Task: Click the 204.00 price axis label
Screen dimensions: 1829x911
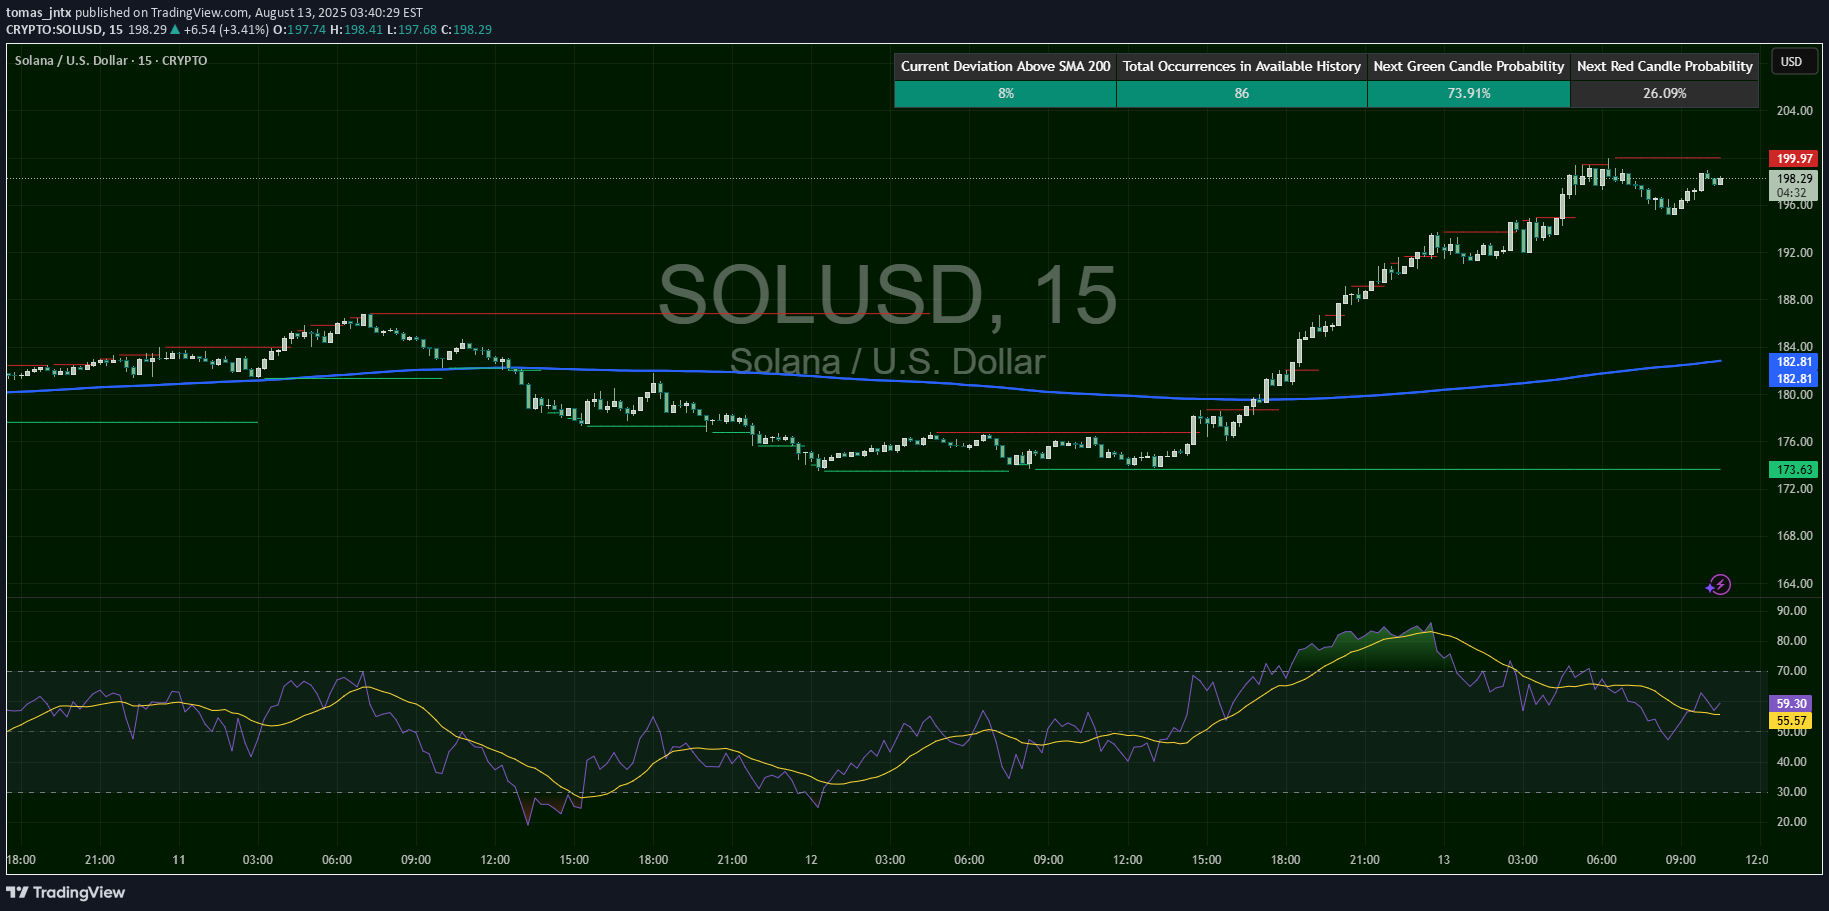Action: pyautogui.click(x=1794, y=111)
